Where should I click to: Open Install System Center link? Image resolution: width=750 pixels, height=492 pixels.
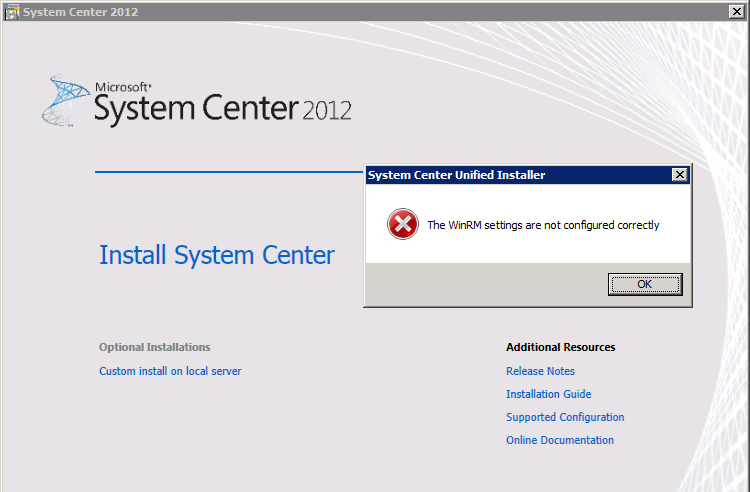tap(217, 255)
